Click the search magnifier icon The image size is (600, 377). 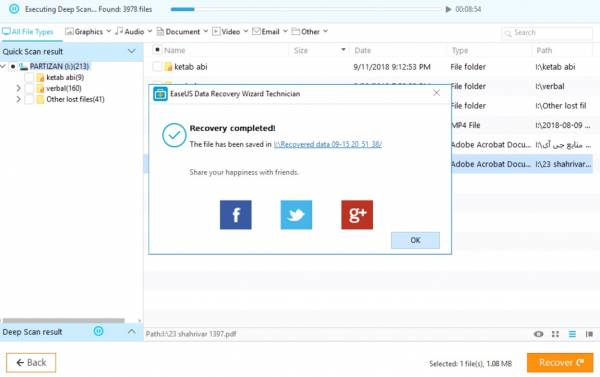pos(508,33)
